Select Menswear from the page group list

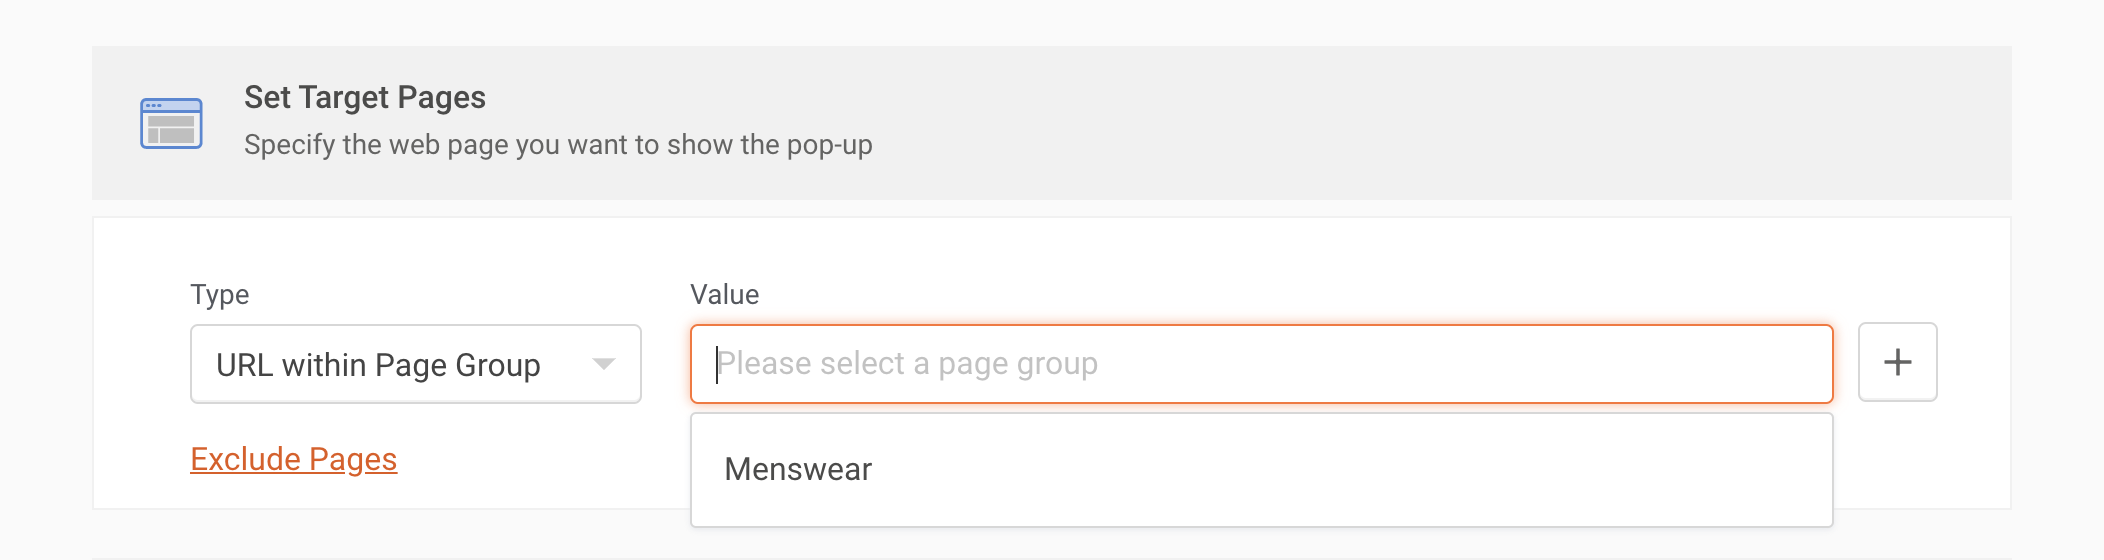click(x=798, y=469)
